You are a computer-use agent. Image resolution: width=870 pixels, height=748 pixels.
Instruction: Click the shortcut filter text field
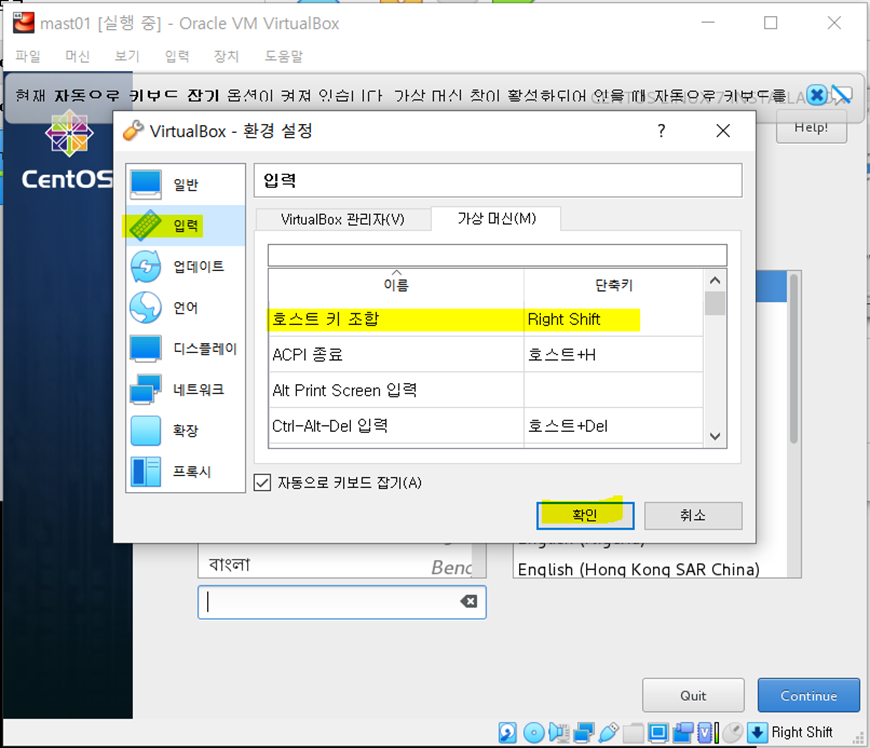tap(497, 255)
